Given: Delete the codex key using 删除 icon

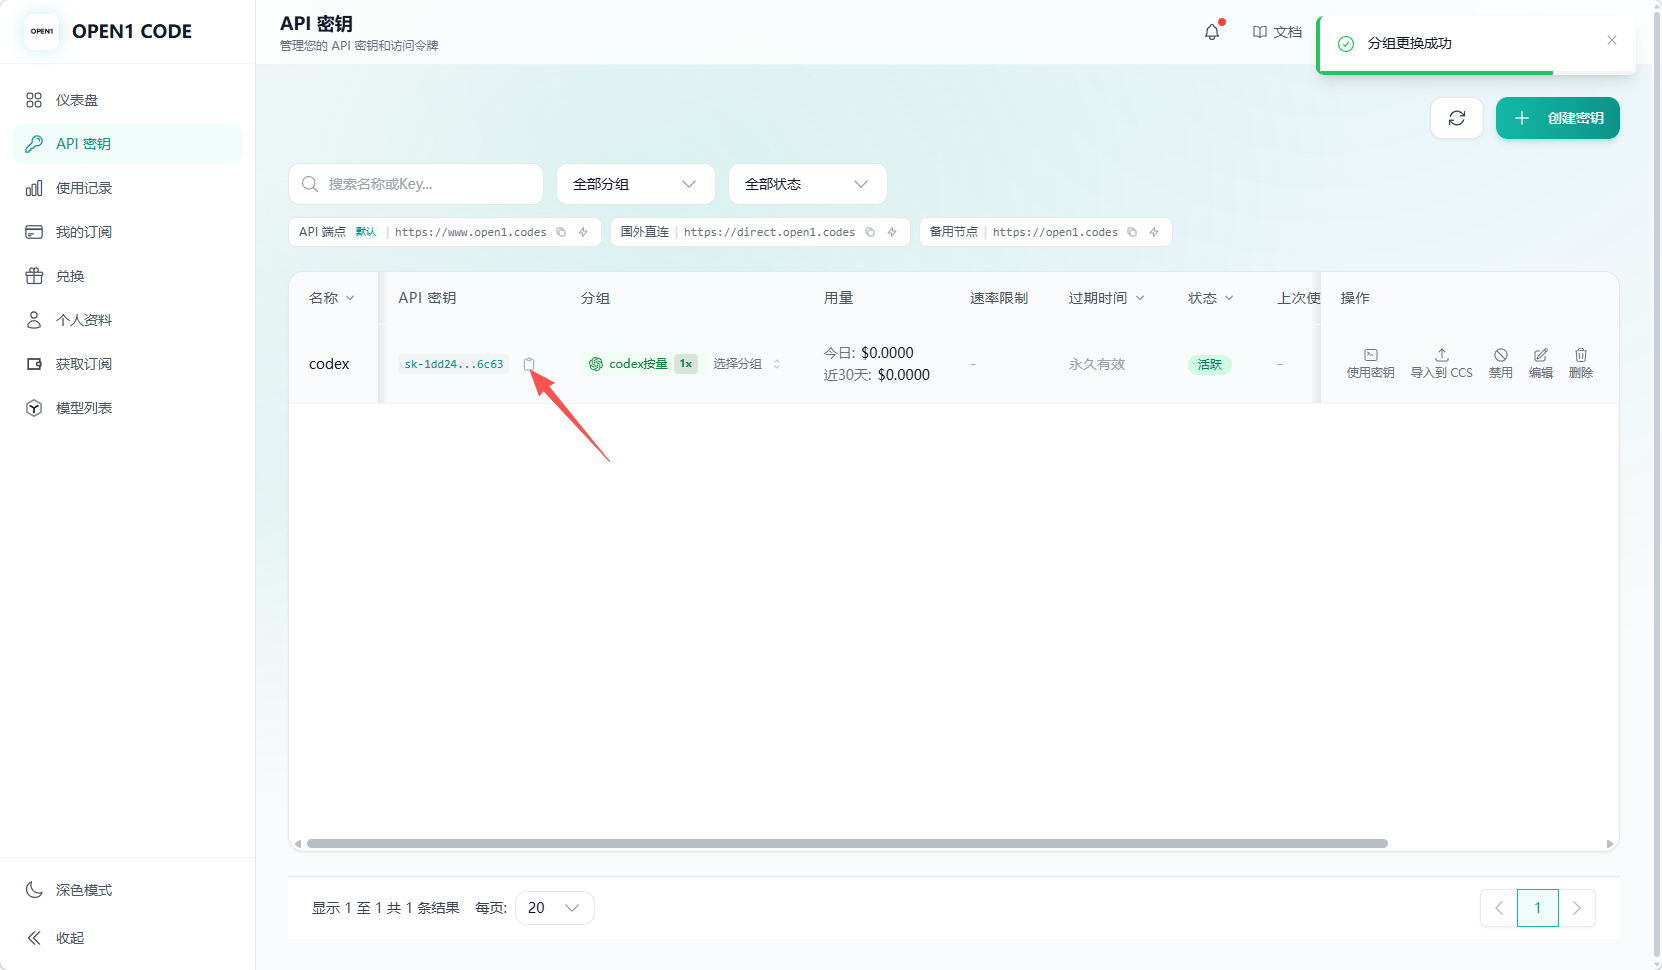Looking at the screenshot, I should (x=1581, y=363).
